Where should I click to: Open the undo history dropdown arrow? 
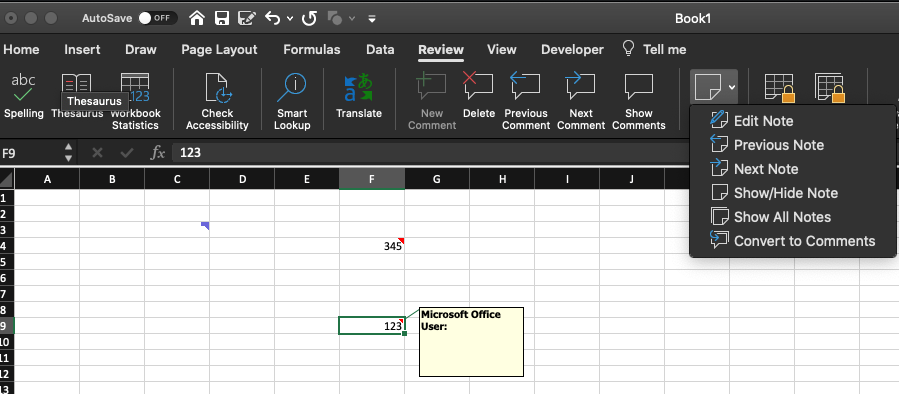coord(290,18)
